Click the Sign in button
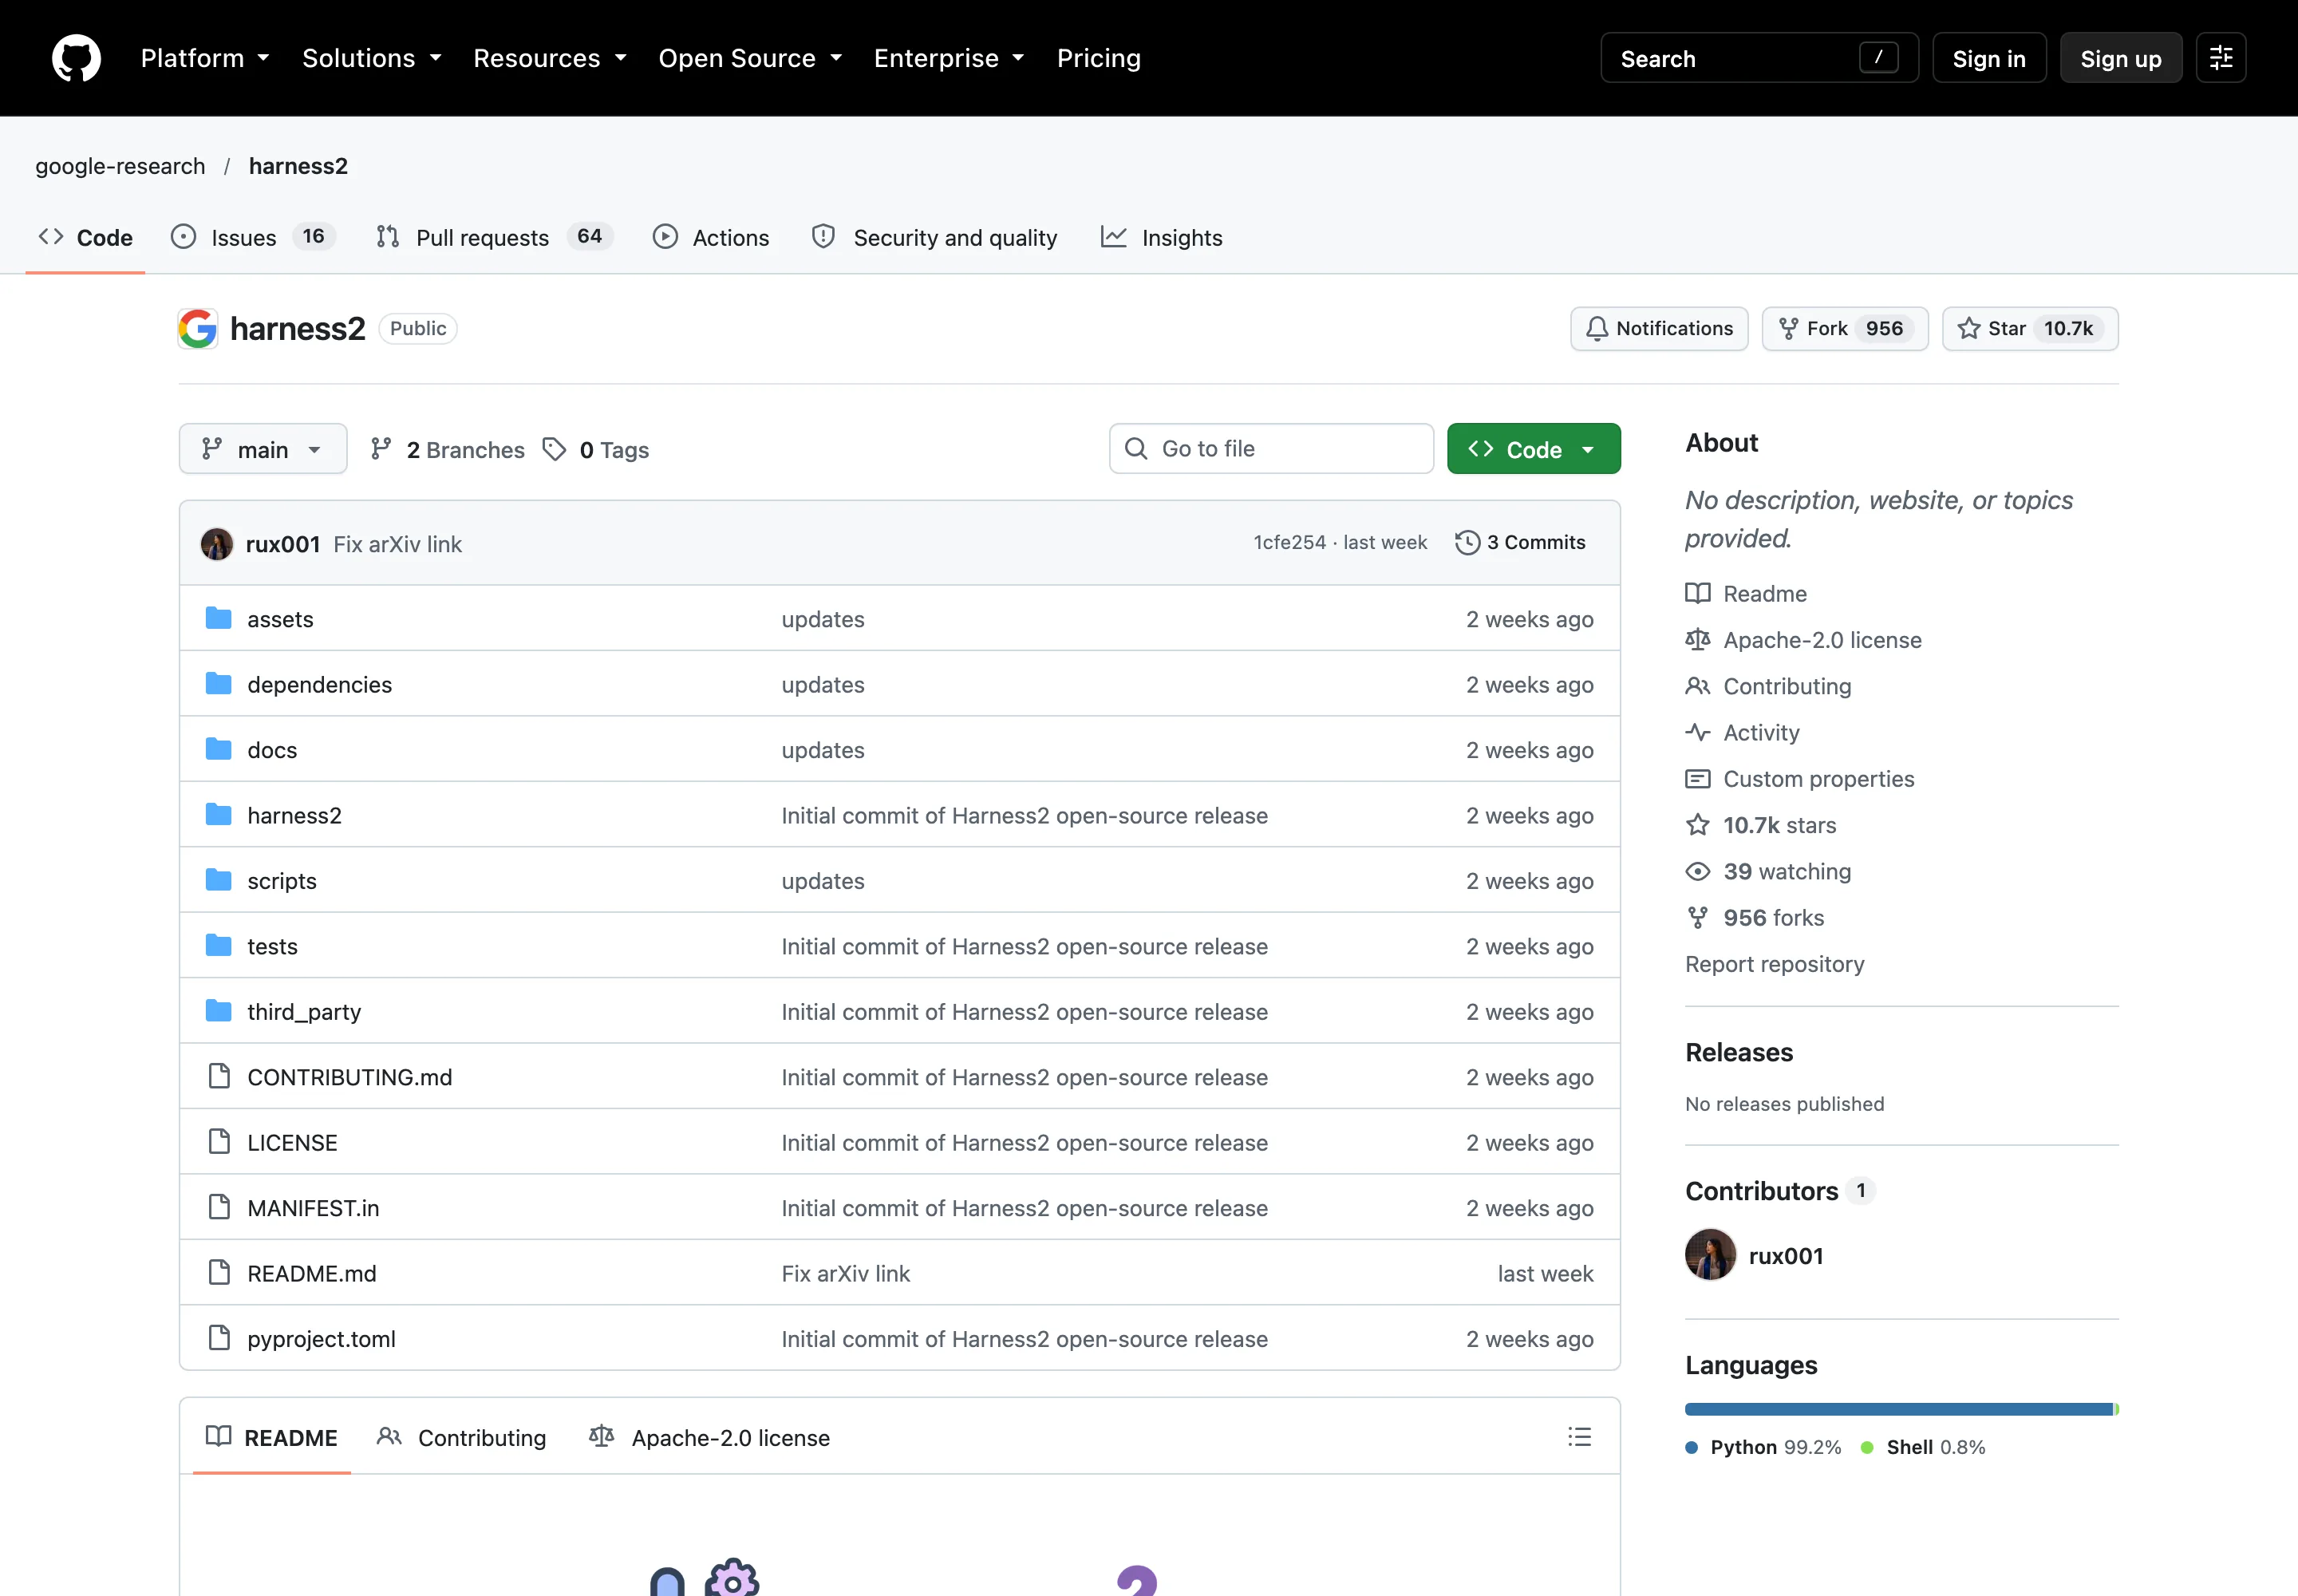 pos(1989,58)
